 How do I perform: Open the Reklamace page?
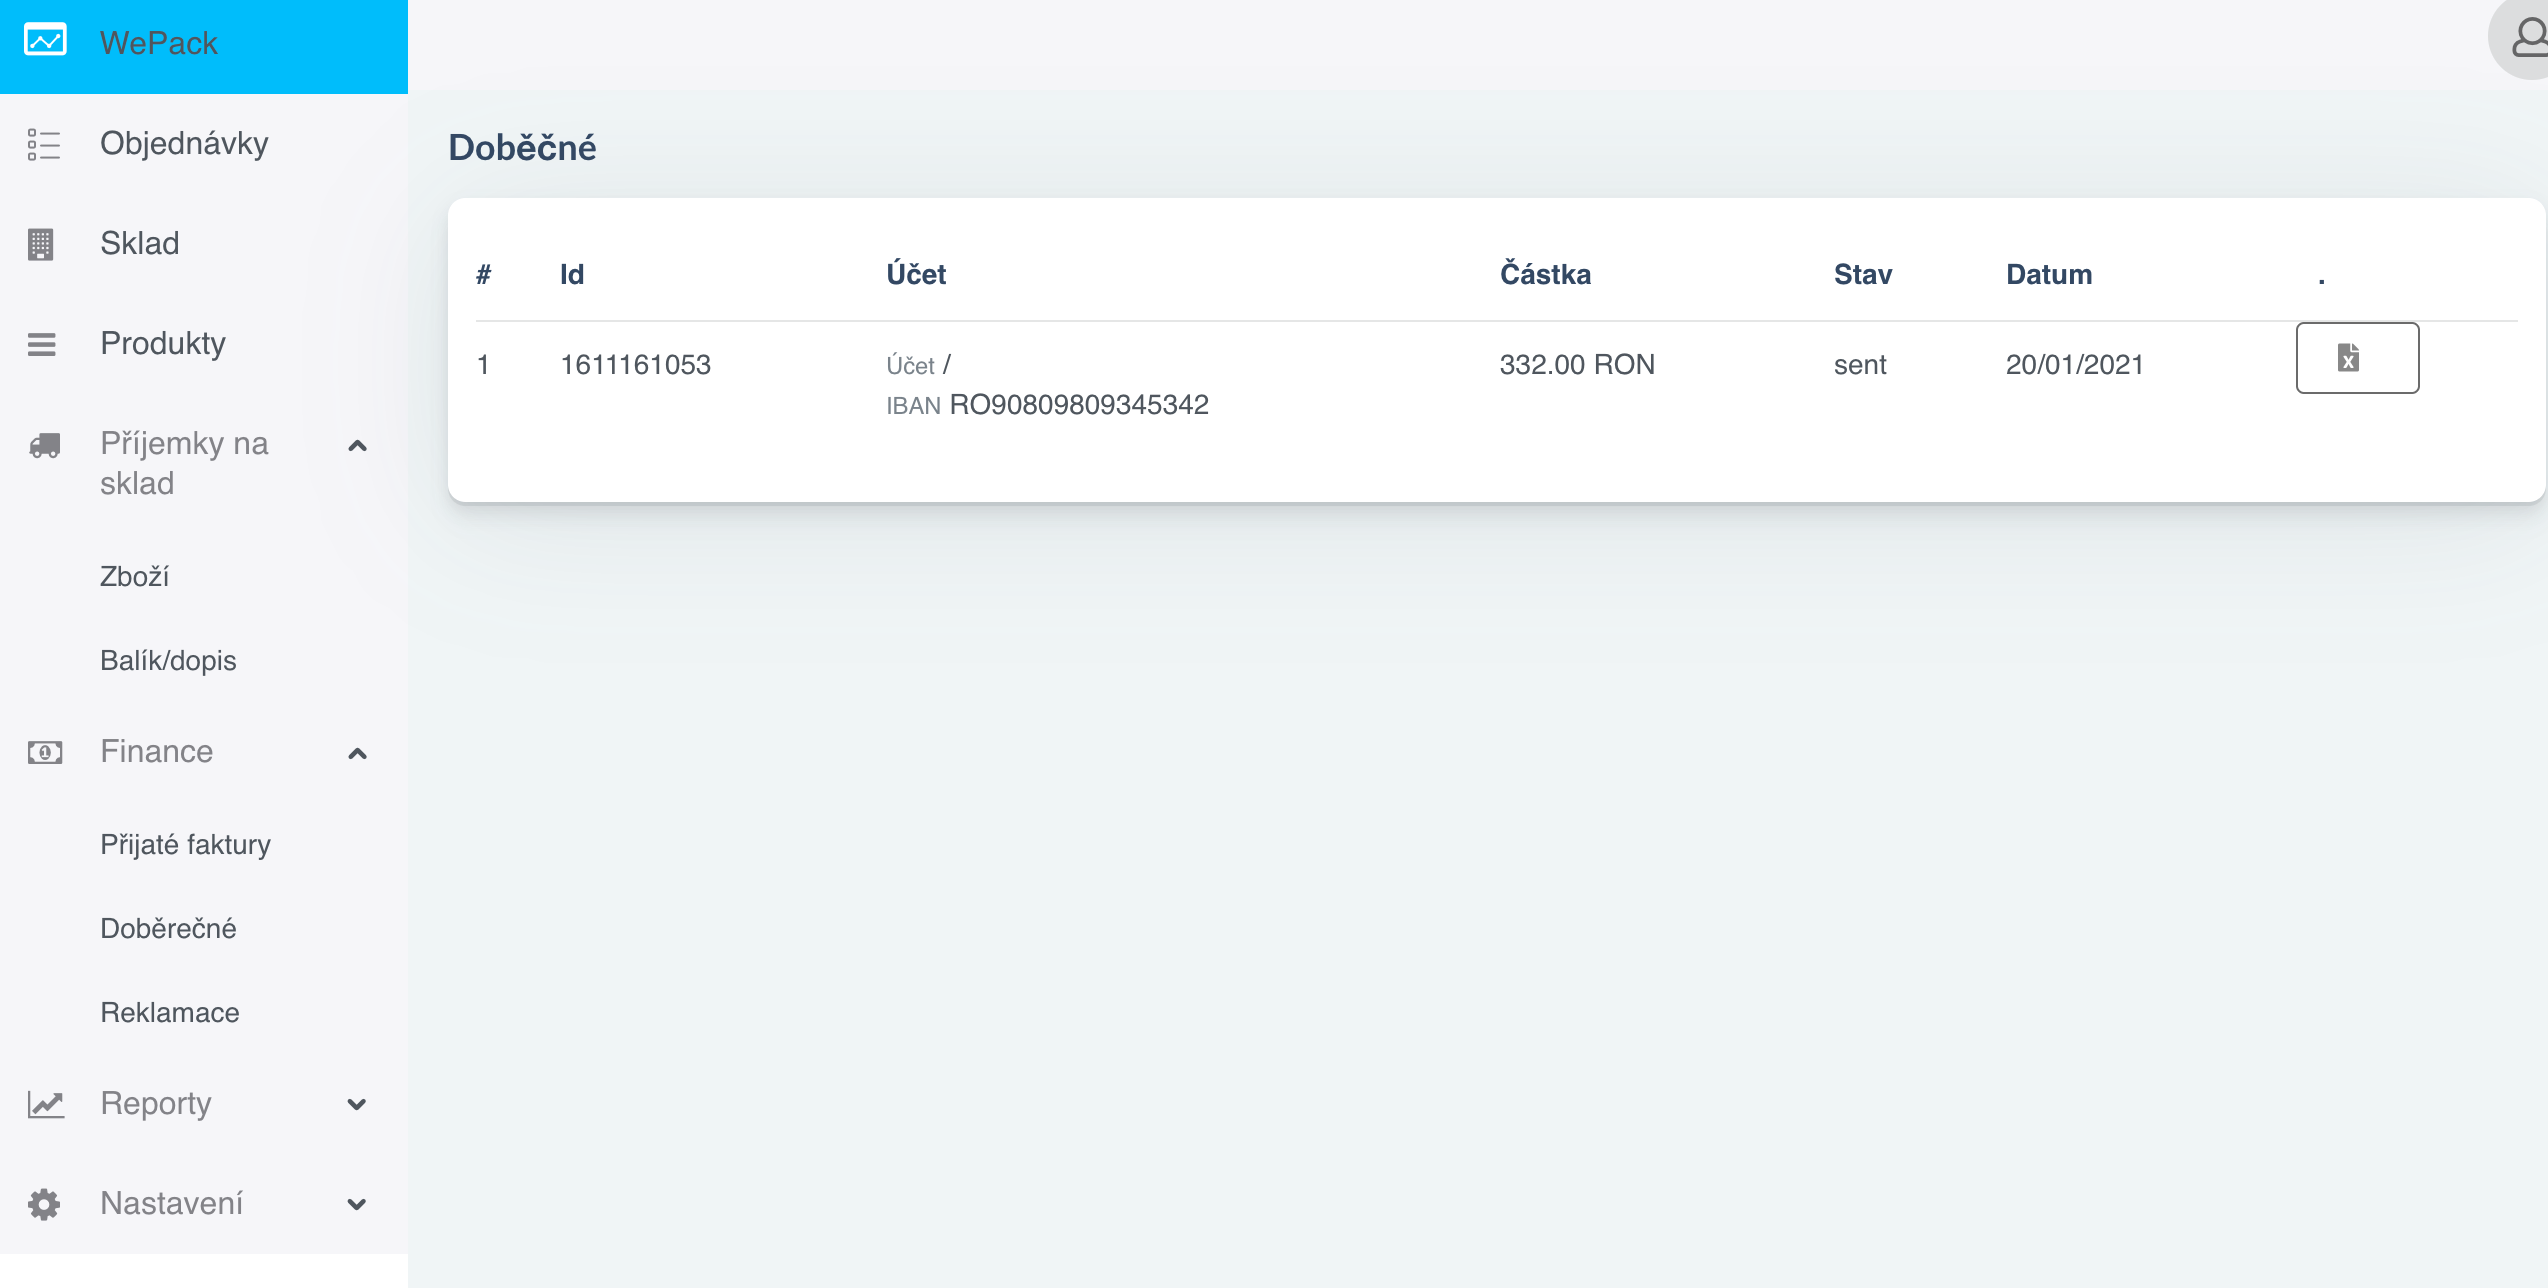pos(170,1012)
